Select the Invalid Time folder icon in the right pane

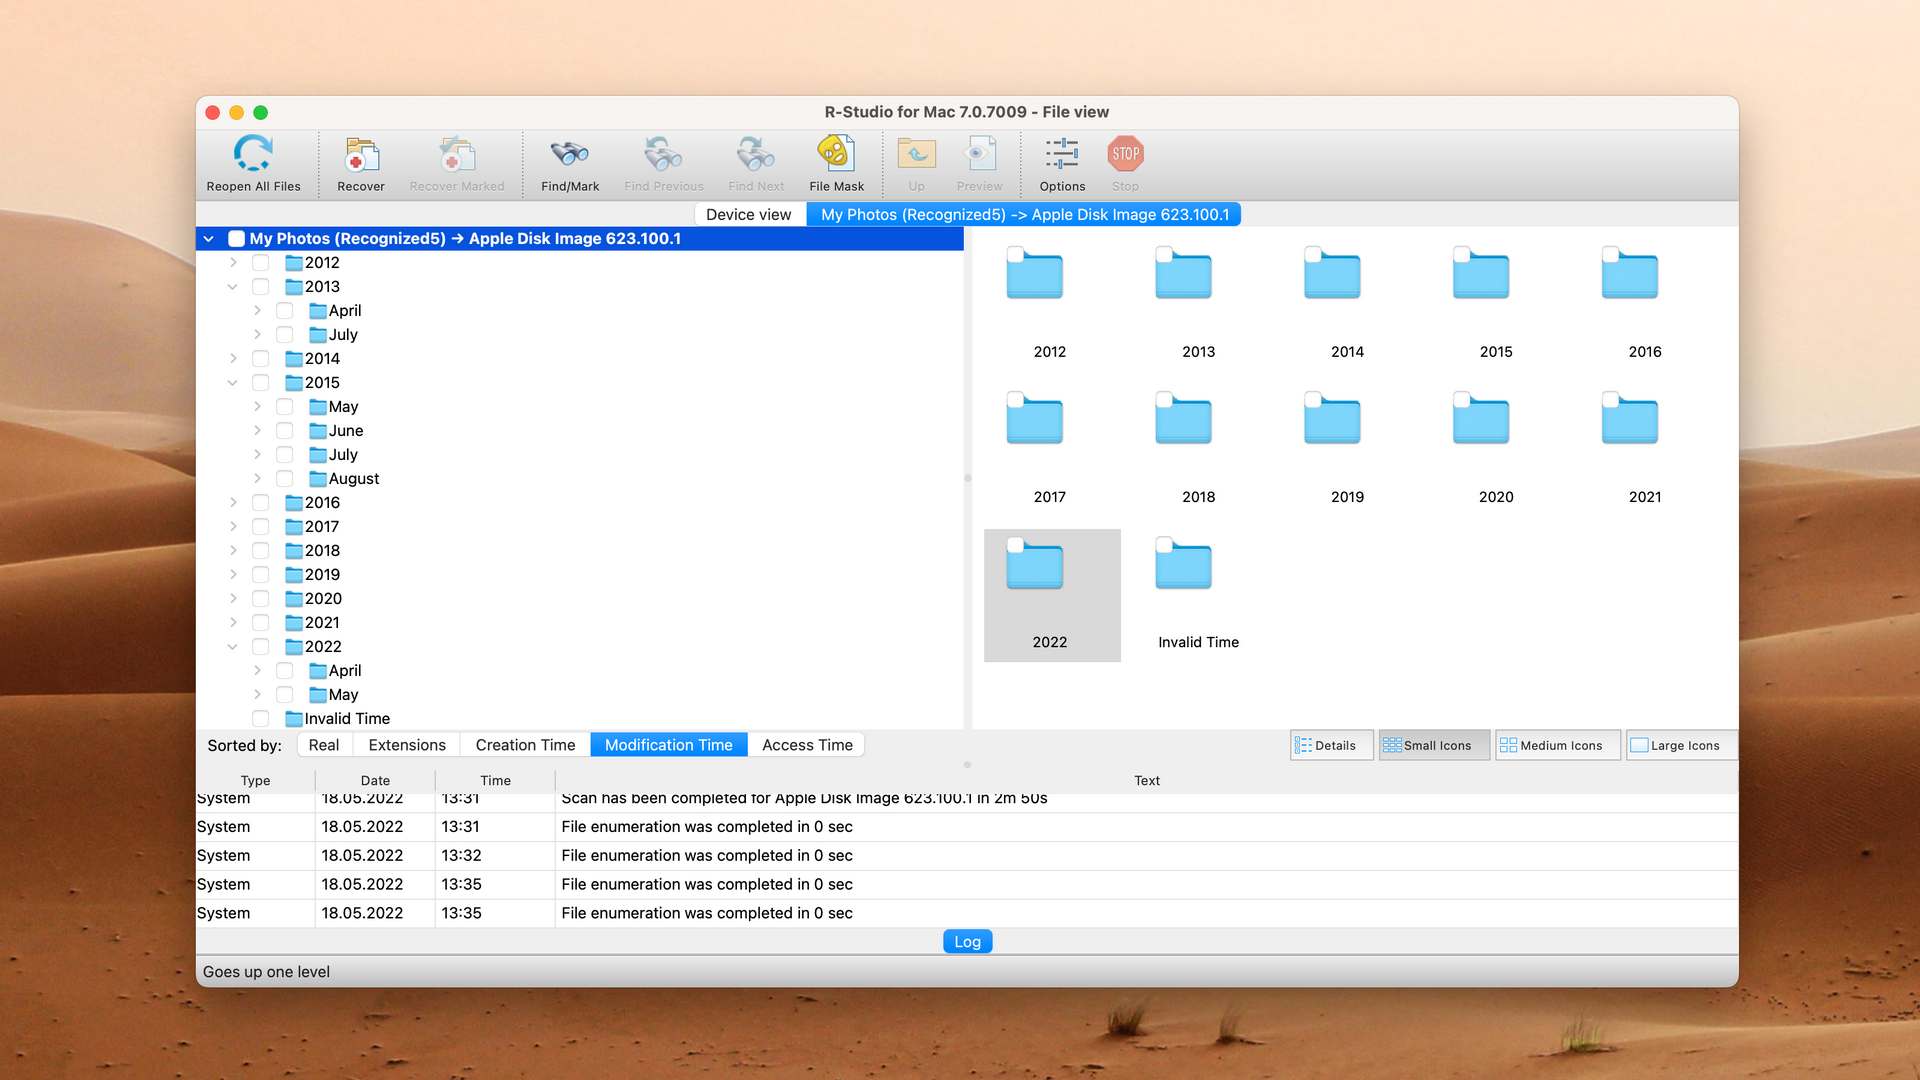pos(1183,564)
